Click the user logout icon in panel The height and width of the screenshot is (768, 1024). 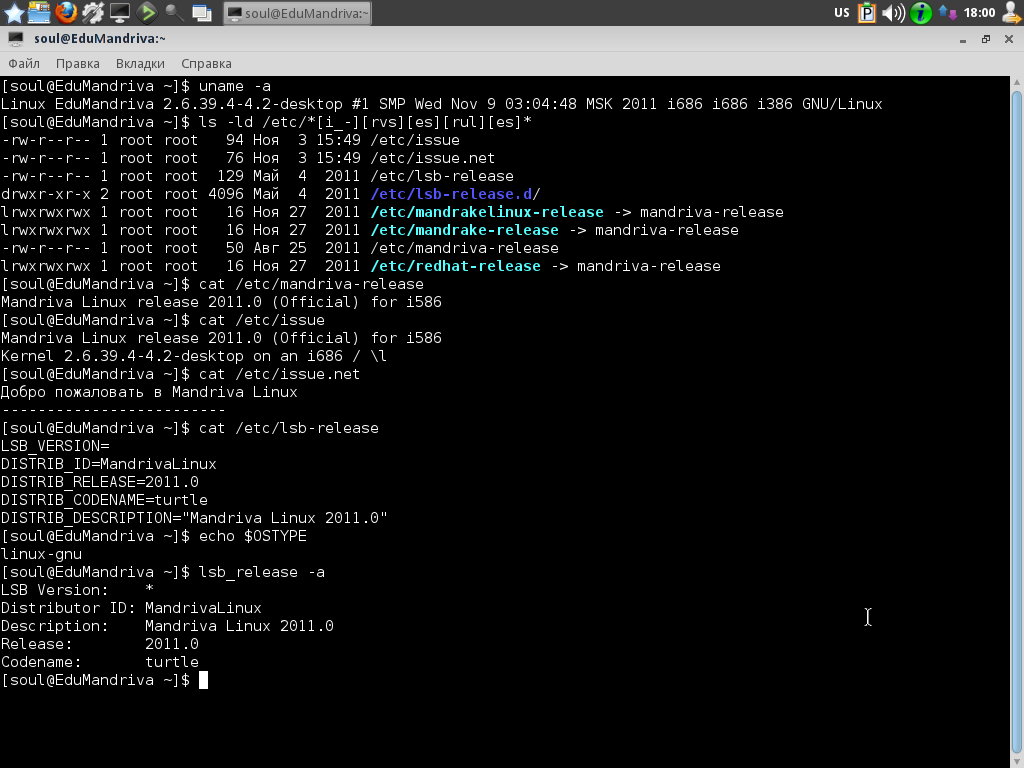click(1012, 12)
